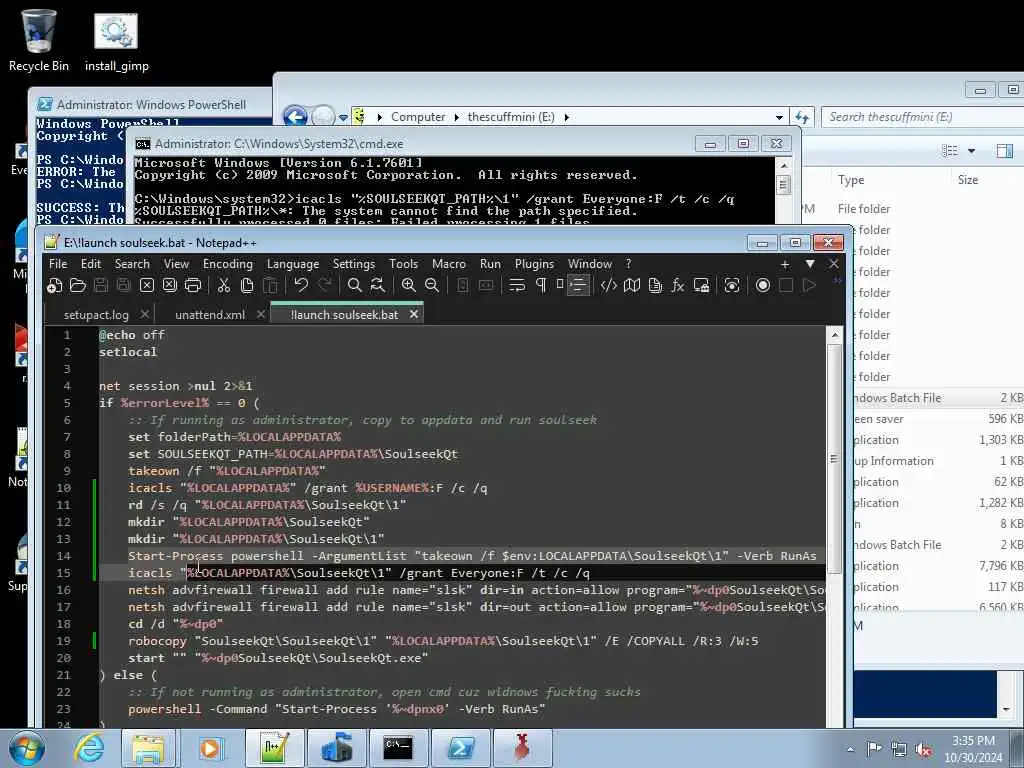1024x768 pixels.
Task: Click the Print toolbar icon
Action: (193, 285)
